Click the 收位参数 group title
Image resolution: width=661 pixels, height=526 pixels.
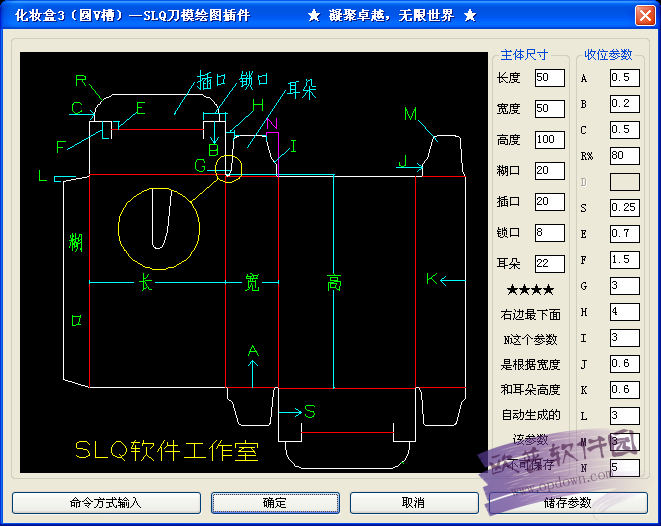pos(608,55)
